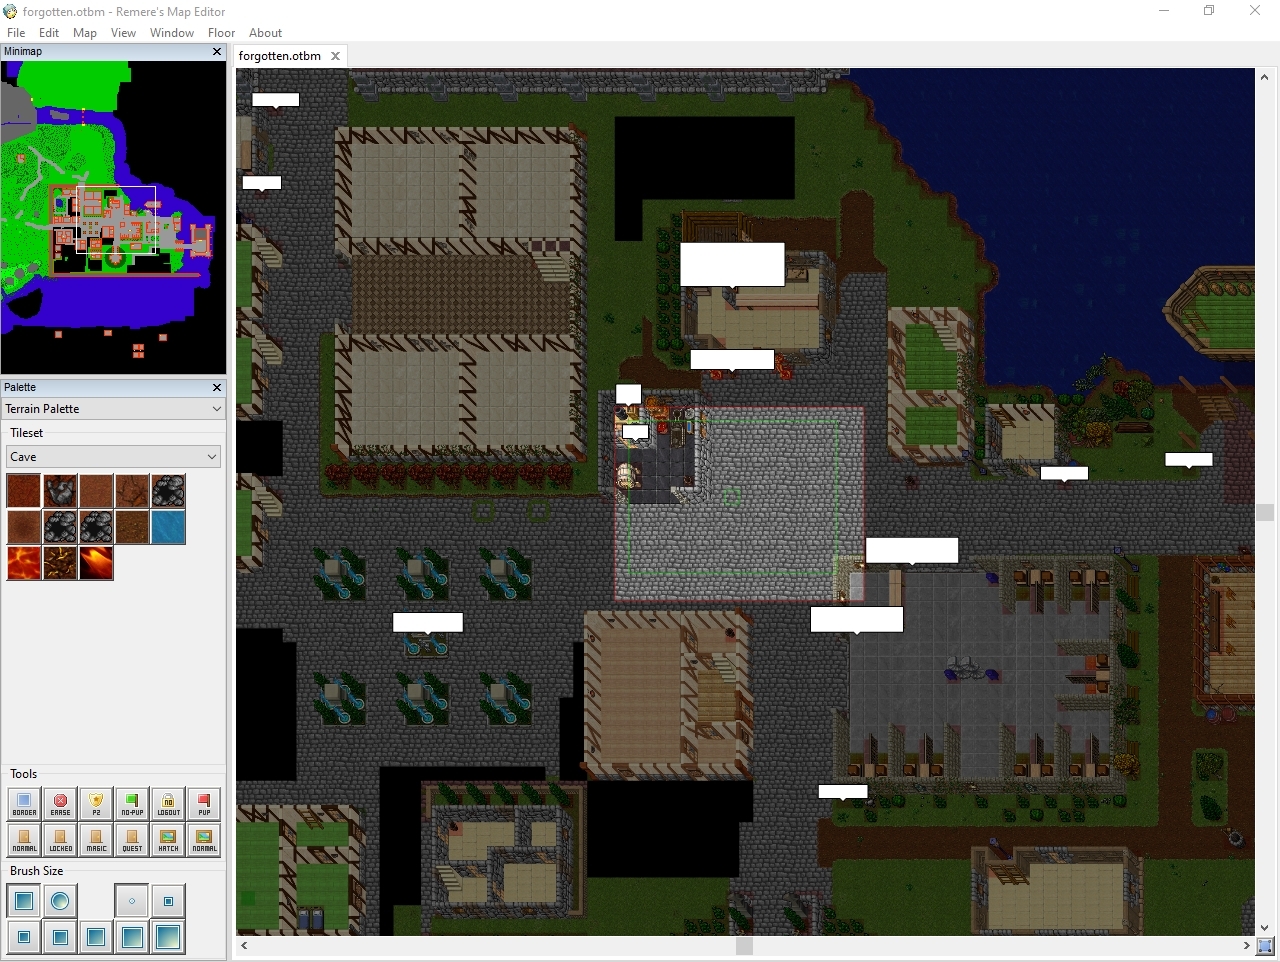Close the Minimap panel

click(x=217, y=51)
